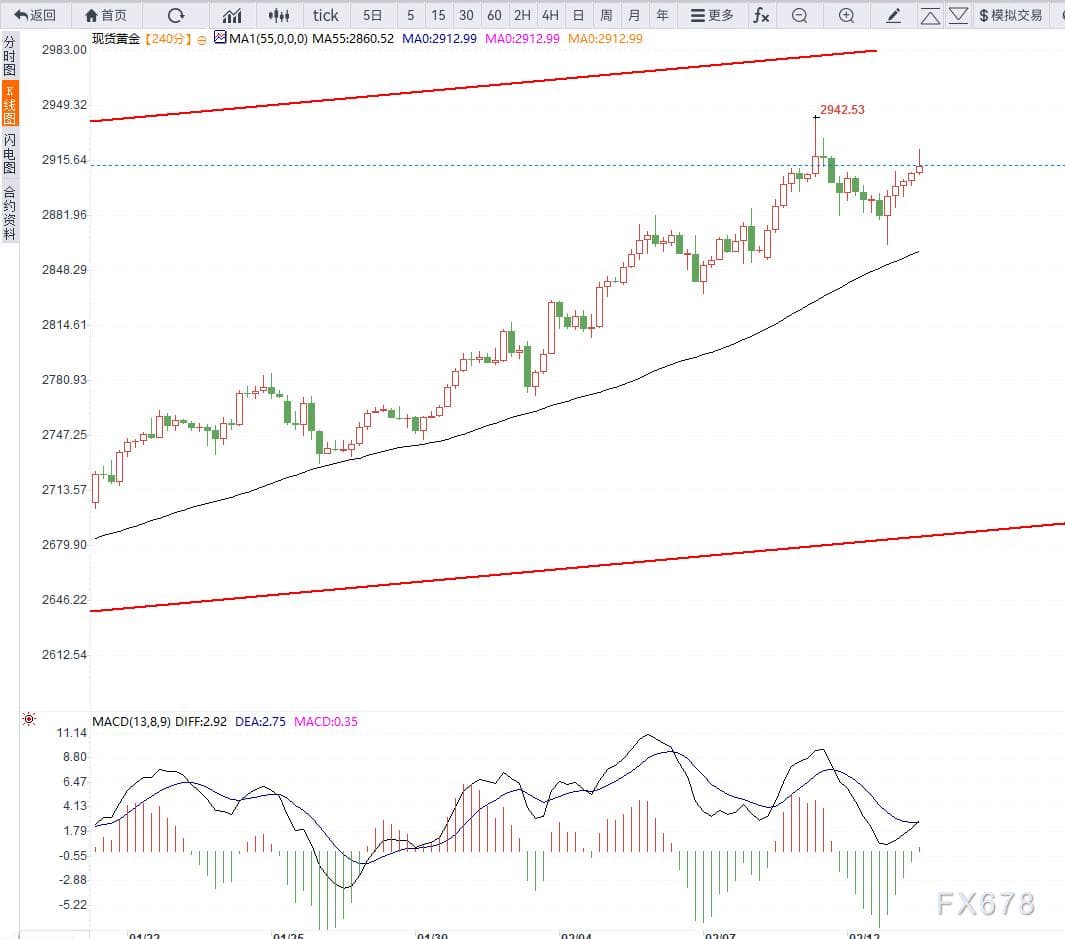The image size is (1065, 939).
Task: Select the 日 daily timeframe
Action: (x=578, y=15)
